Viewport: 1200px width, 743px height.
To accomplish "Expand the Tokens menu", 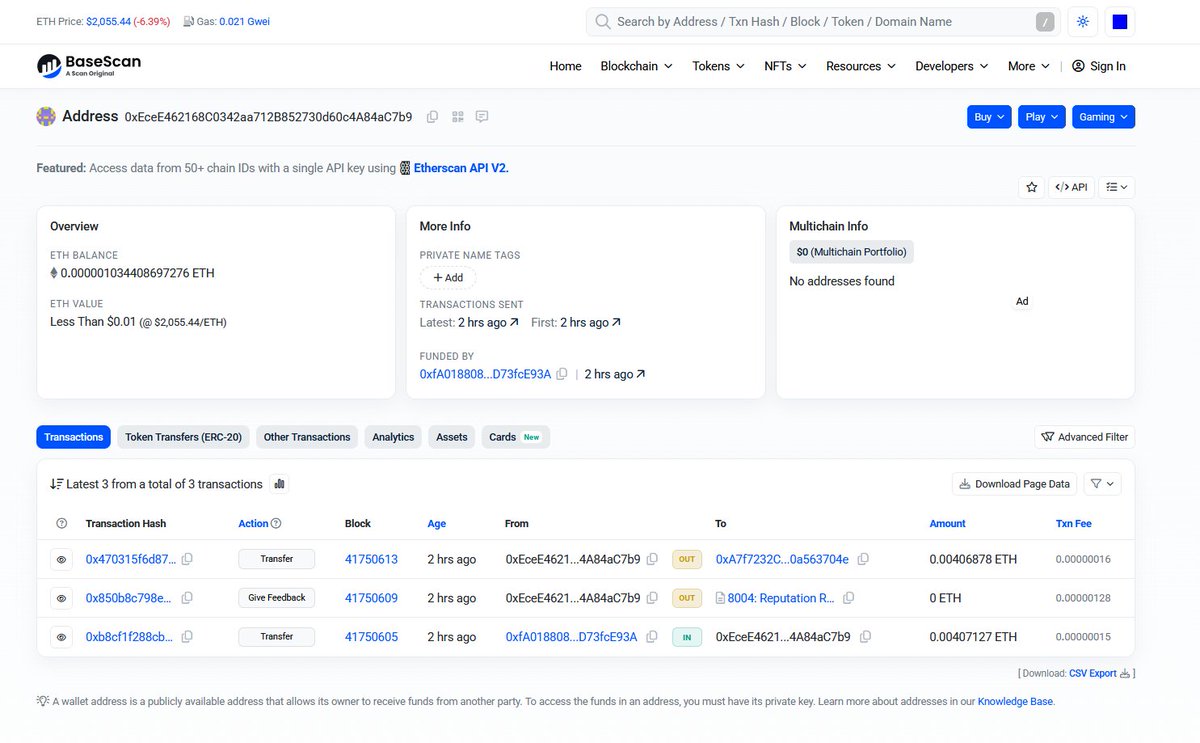I will coord(718,66).
